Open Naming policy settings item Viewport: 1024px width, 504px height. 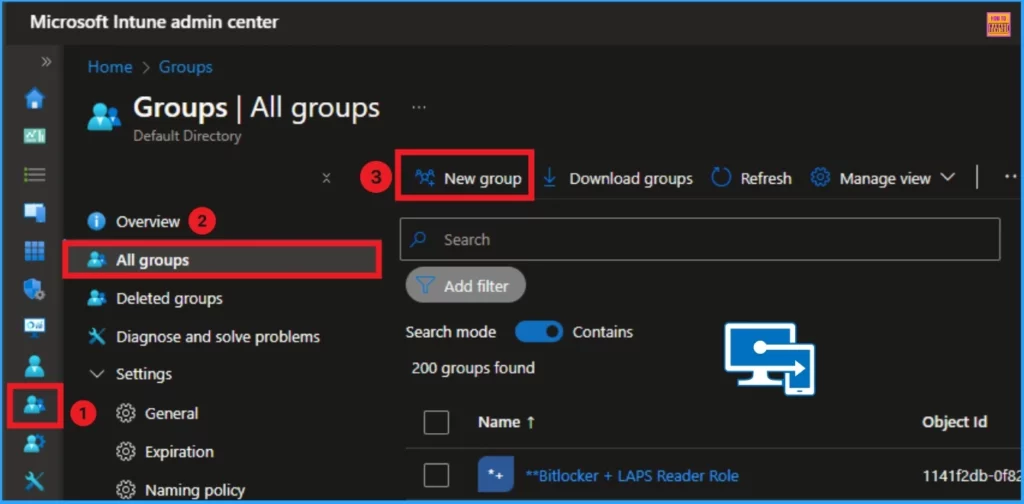(195, 490)
